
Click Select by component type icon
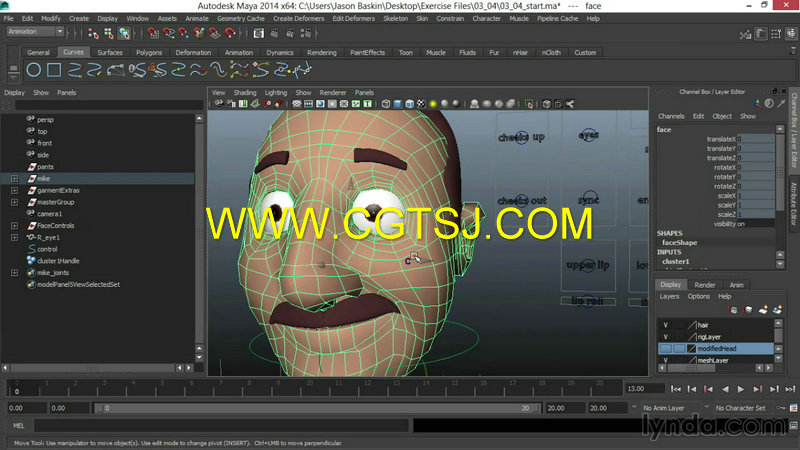pos(124,34)
